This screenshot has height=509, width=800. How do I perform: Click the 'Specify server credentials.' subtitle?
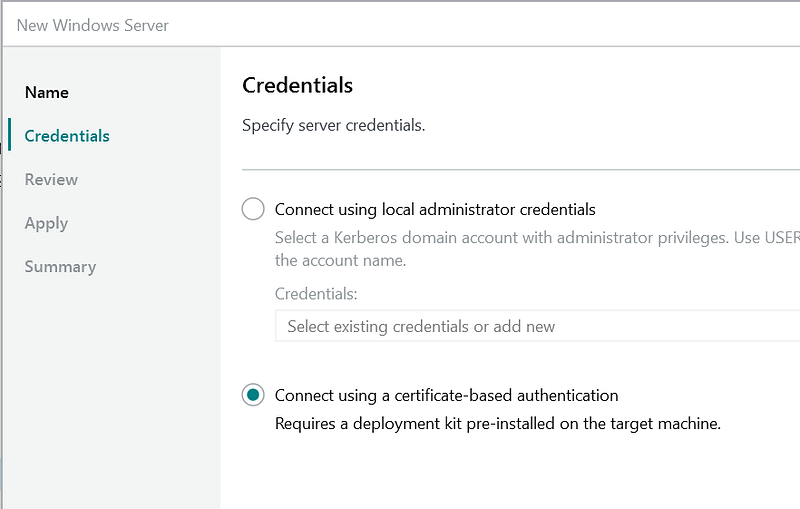click(334, 126)
